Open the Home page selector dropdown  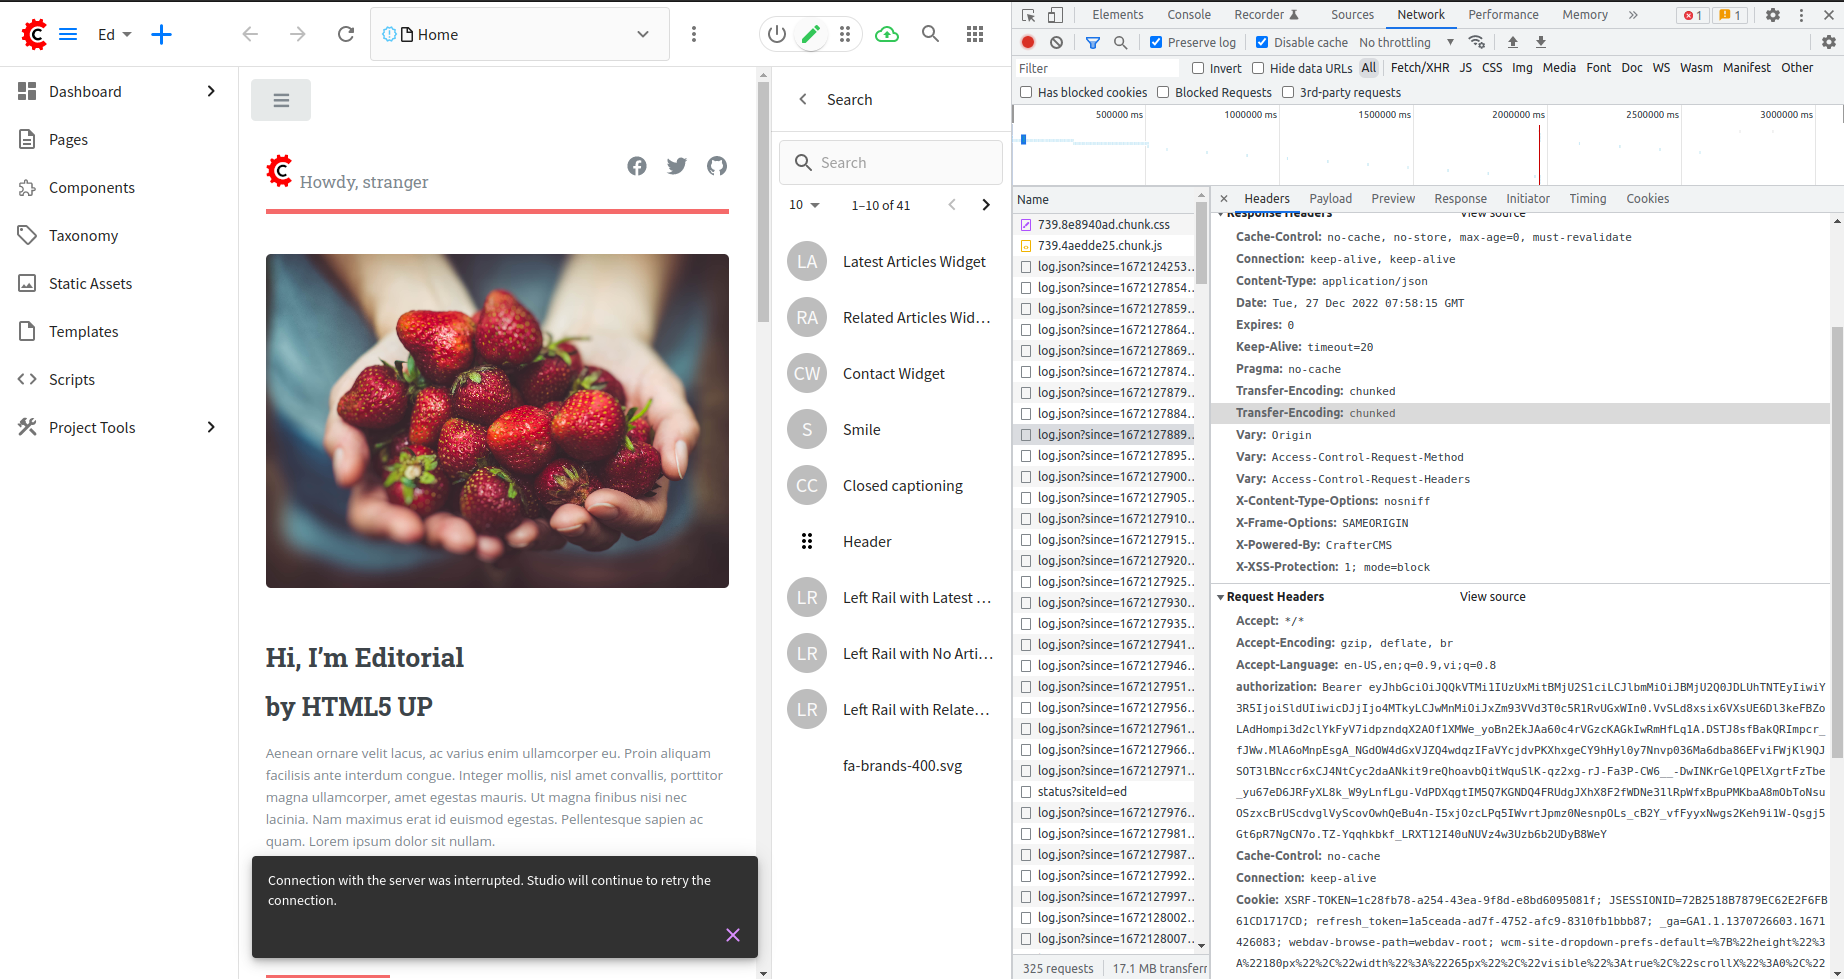[642, 33]
